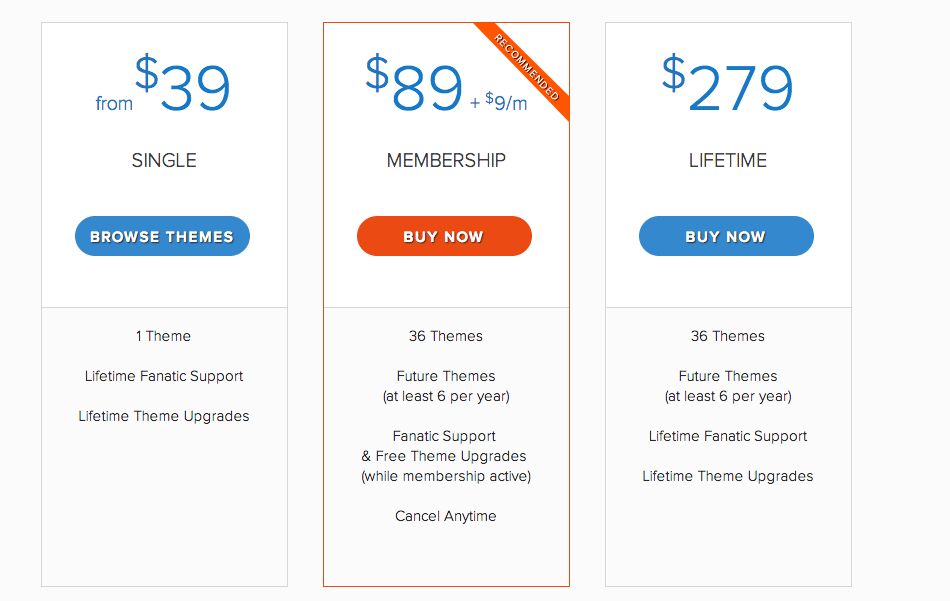Click 'Cancel Anytime' in the Membership plan
This screenshot has height=601, width=950.
[x=445, y=516]
